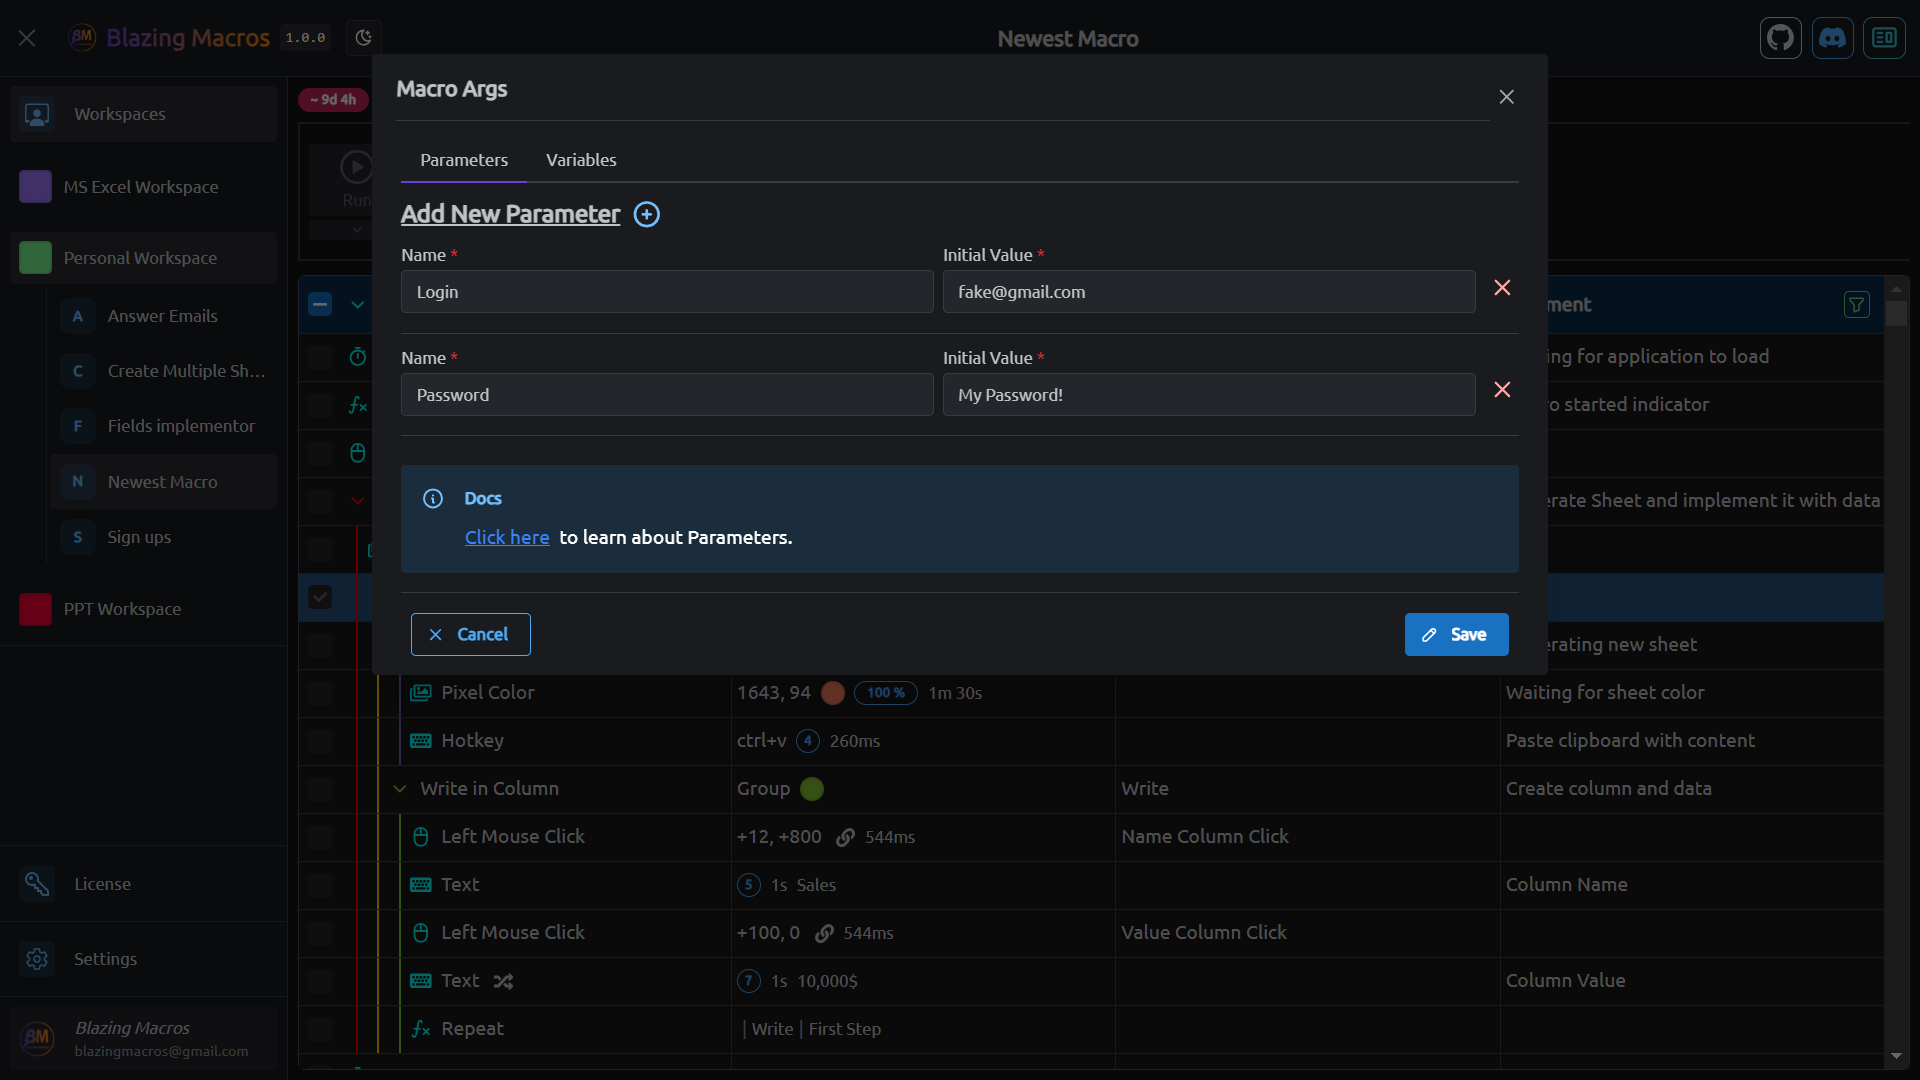This screenshot has height=1080, width=1920.
Task: Edit the Password name field
Action: point(667,395)
